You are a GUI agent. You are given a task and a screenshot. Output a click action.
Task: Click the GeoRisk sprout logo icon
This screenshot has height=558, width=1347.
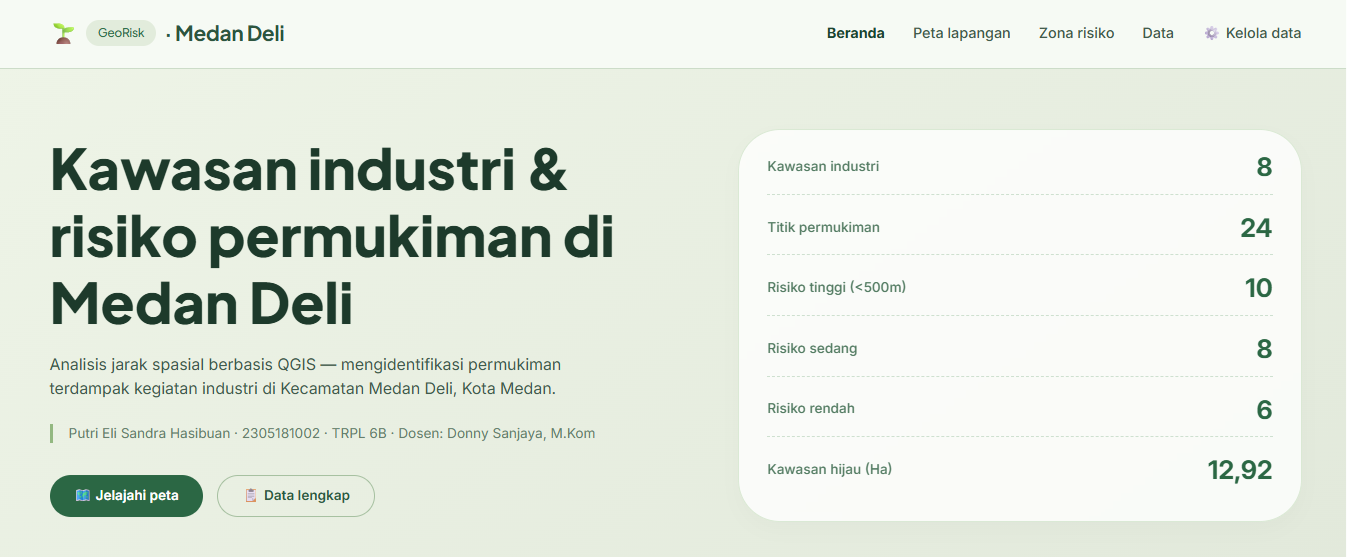pyautogui.click(x=64, y=33)
